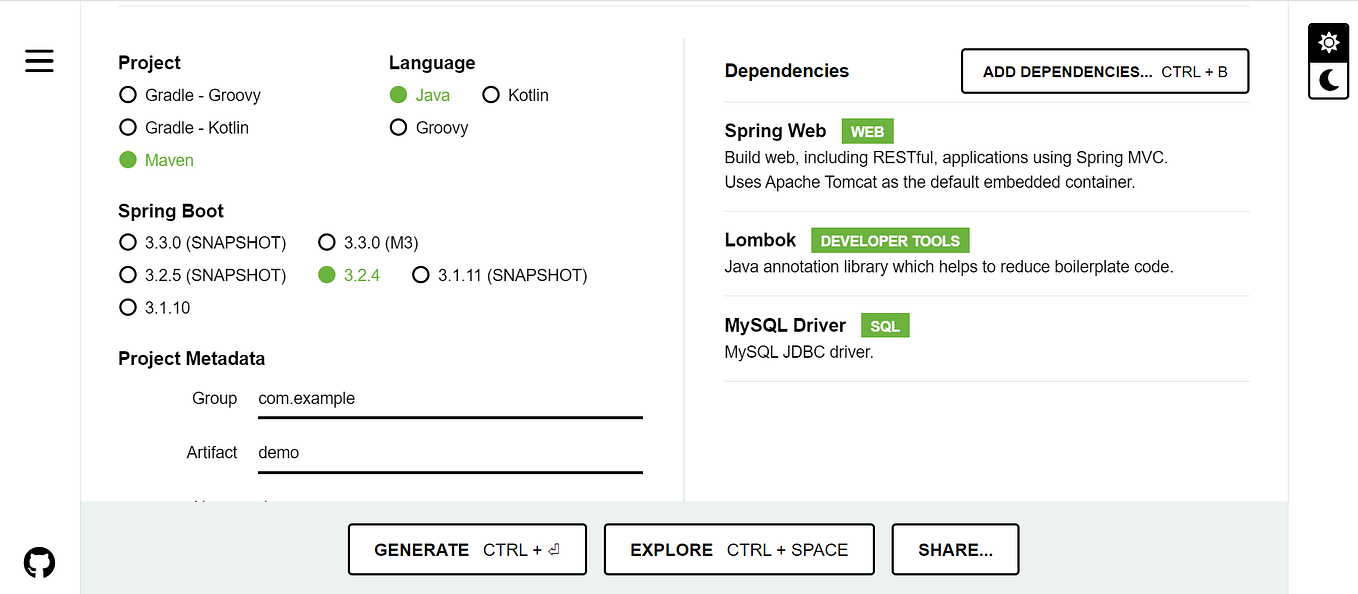The height and width of the screenshot is (594, 1358).
Task: Select Gradle - Groovy project type
Action: [x=128, y=95]
